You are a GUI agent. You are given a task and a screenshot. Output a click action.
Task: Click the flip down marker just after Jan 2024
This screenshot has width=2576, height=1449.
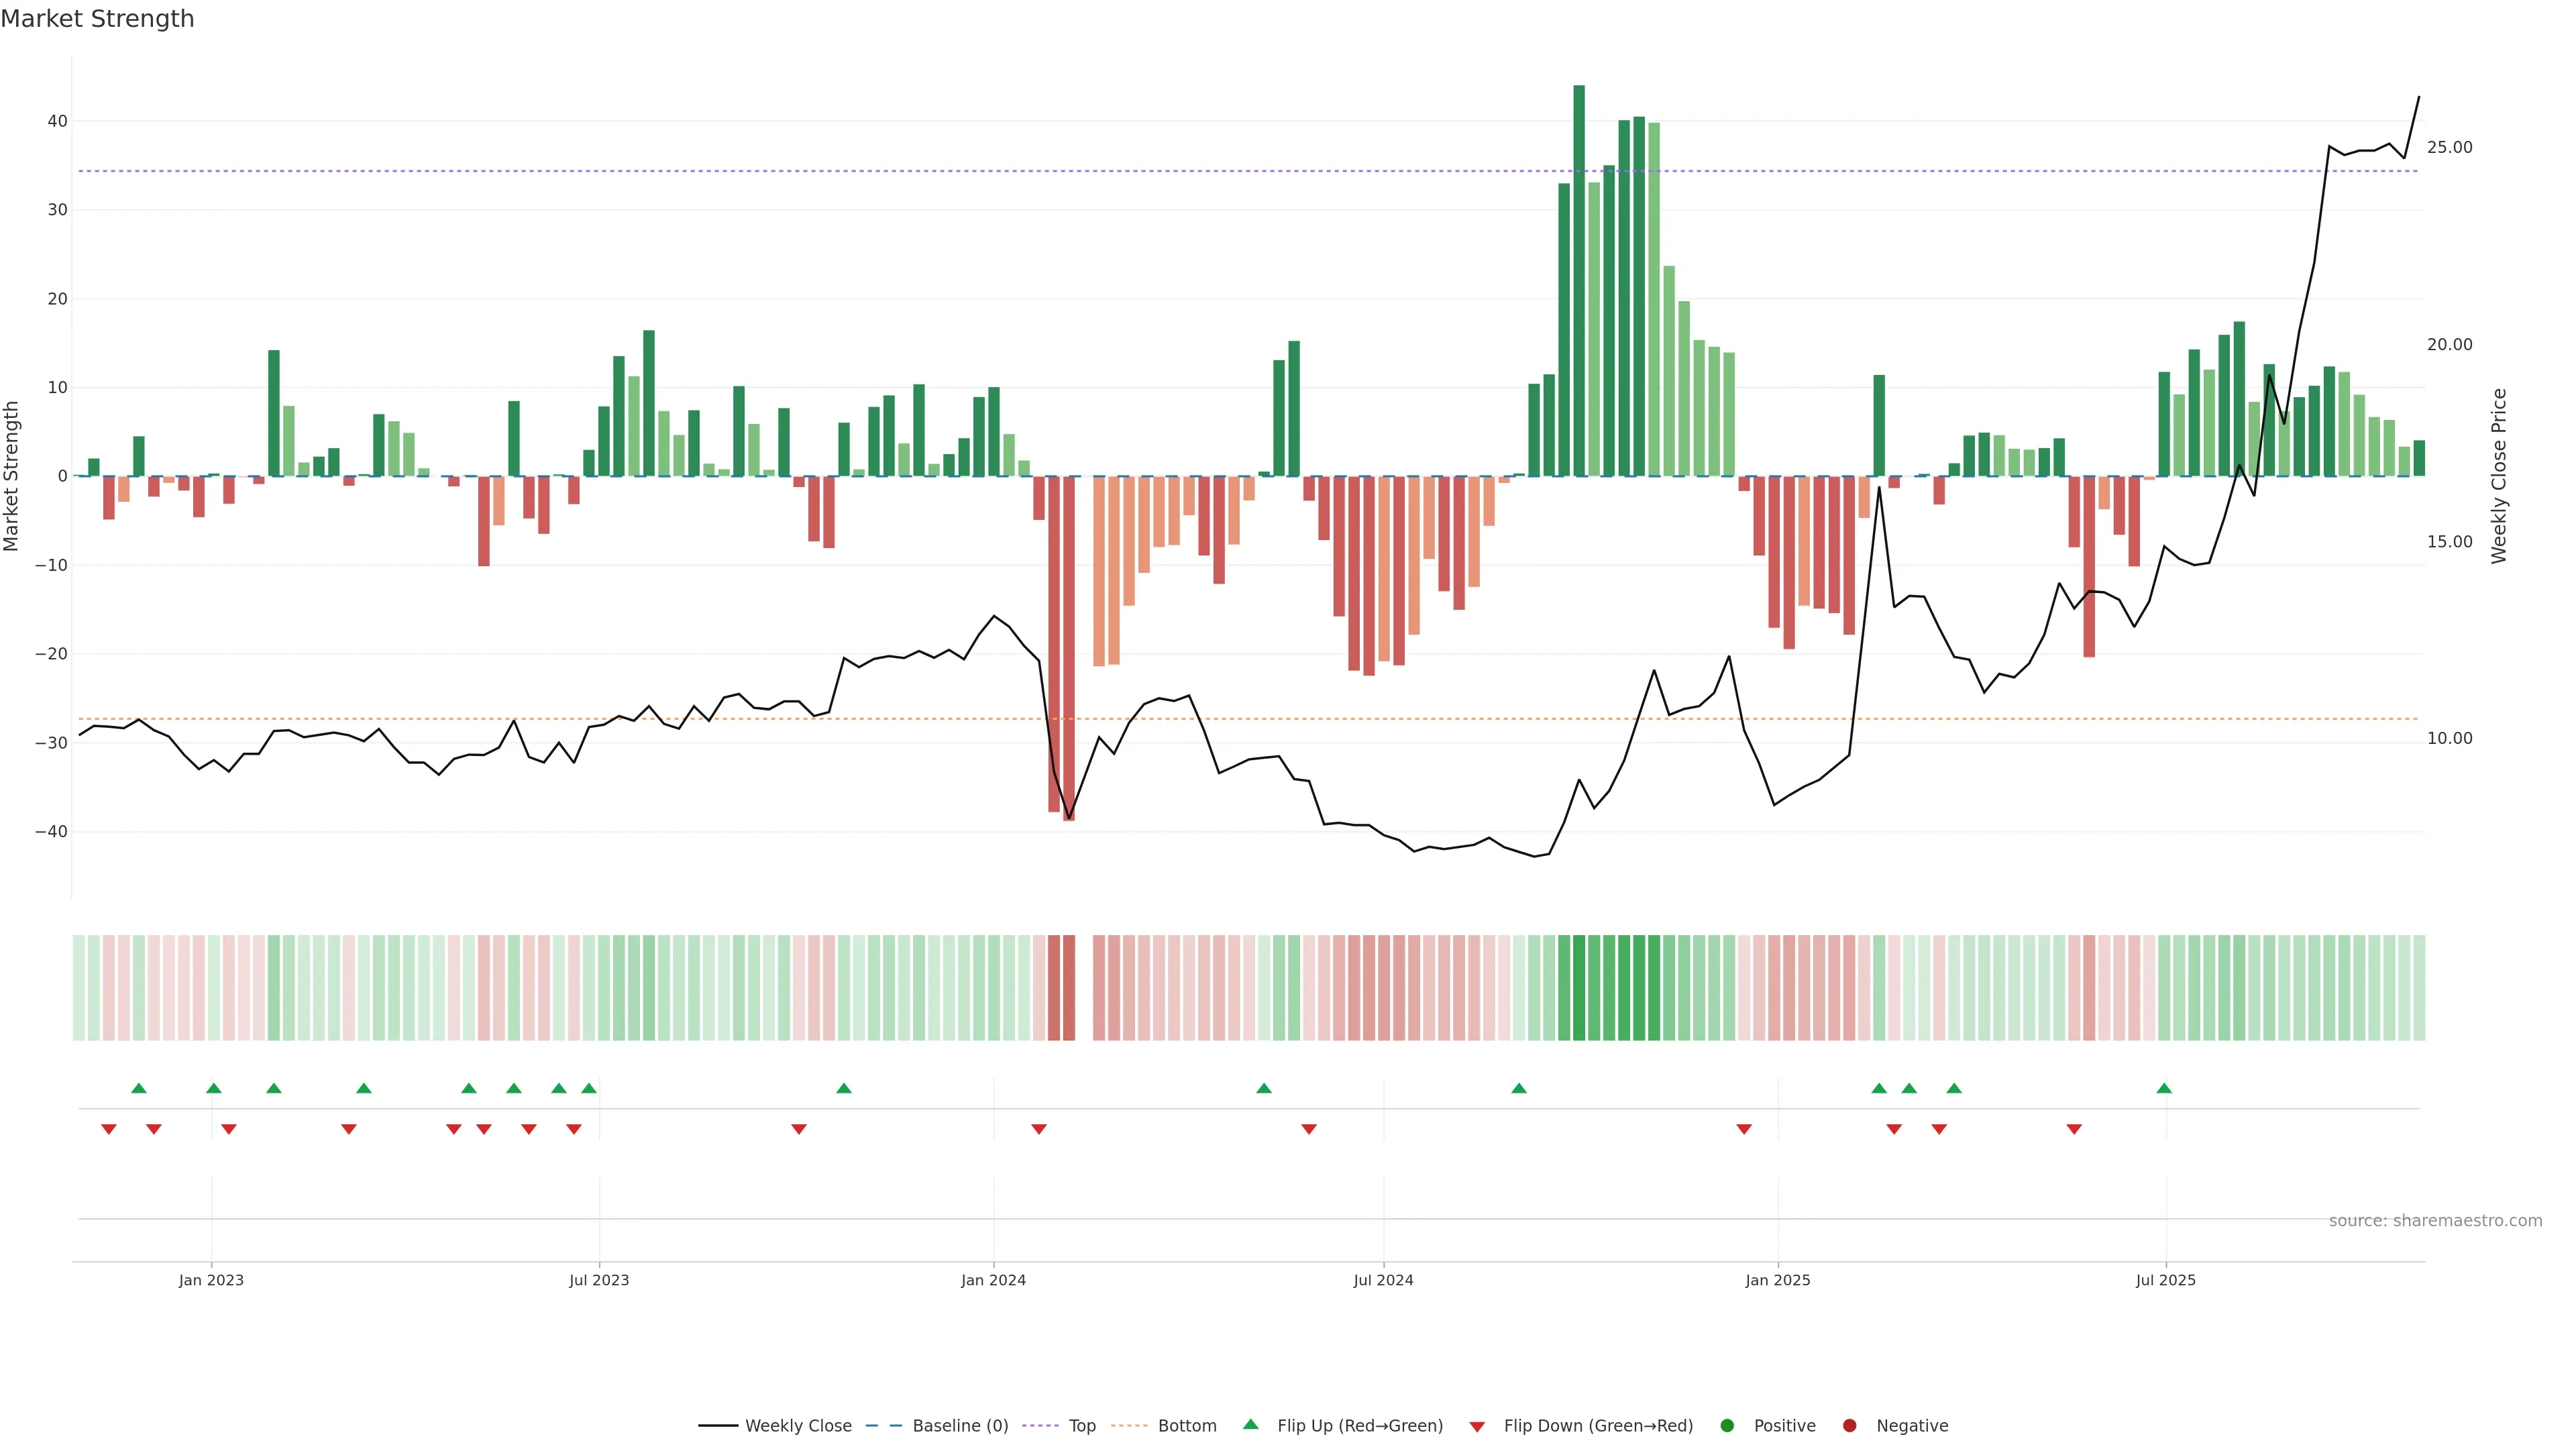coord(1039,1129)
